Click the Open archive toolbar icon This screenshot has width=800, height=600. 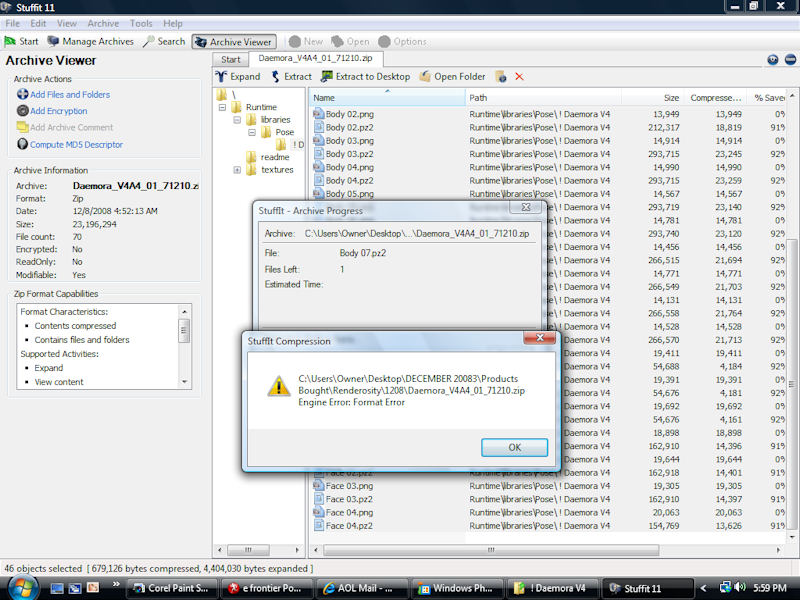pyautogui.click(x=350, y=41)
